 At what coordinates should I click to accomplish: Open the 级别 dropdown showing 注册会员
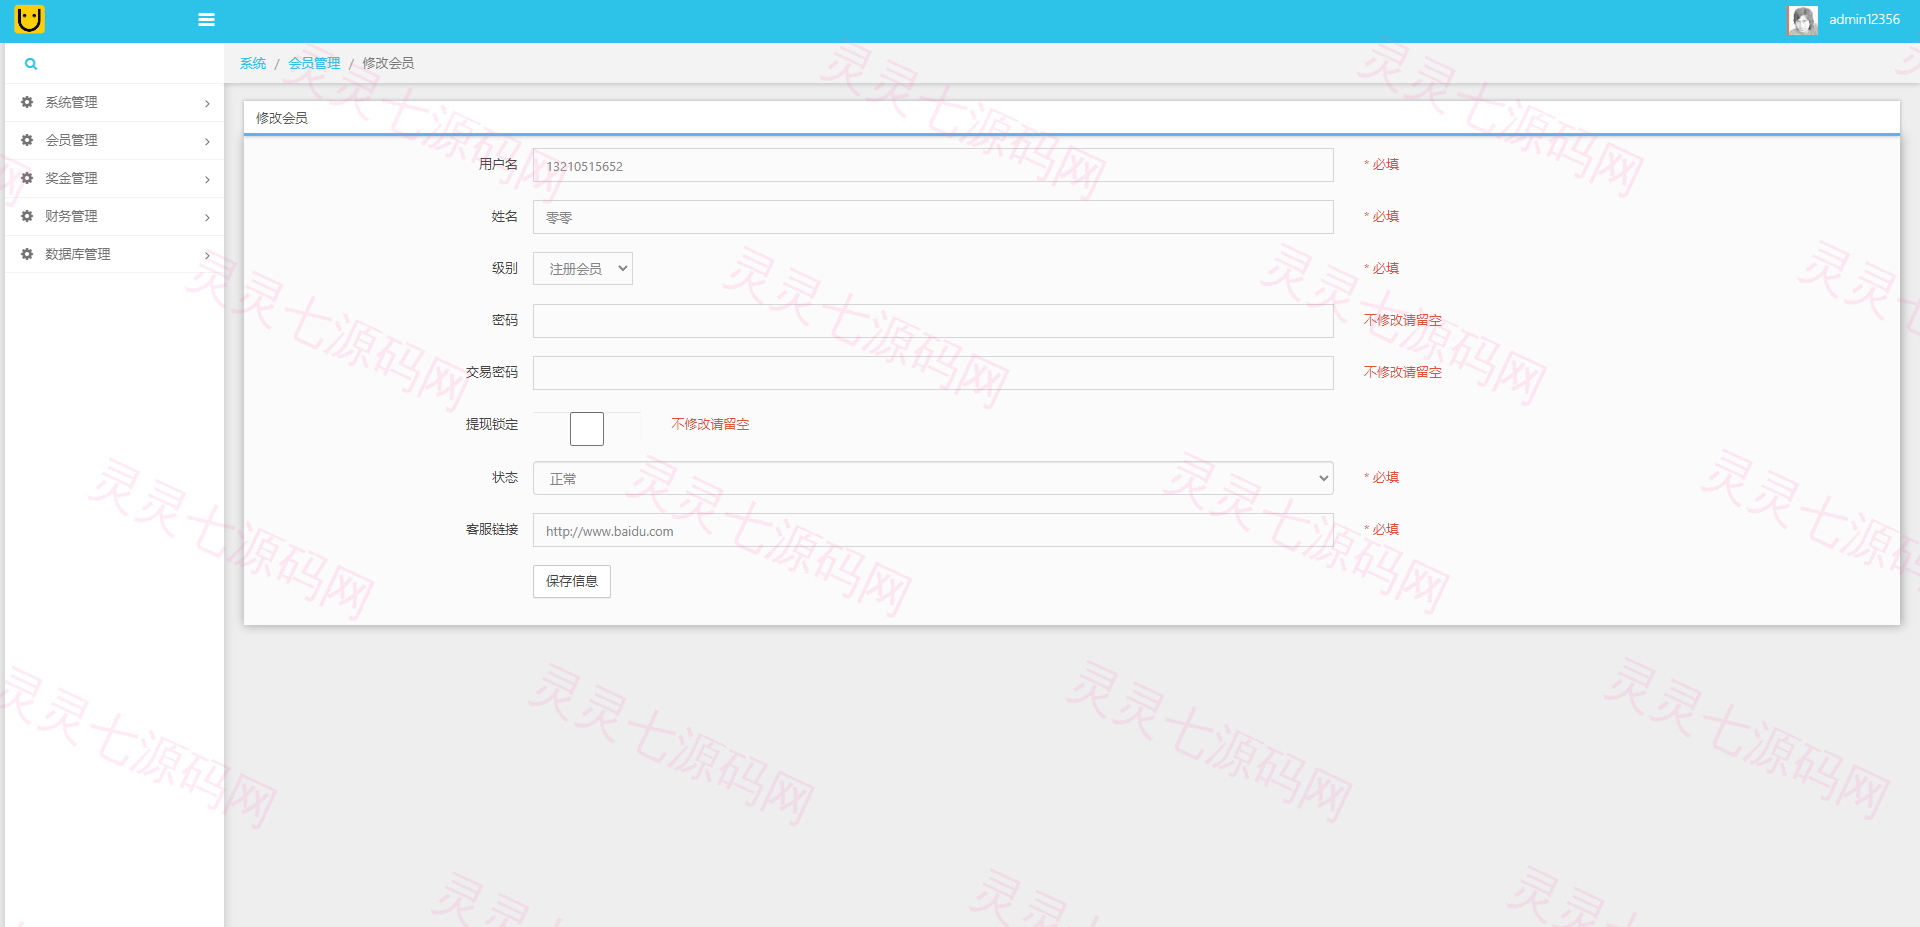point(583,269)
